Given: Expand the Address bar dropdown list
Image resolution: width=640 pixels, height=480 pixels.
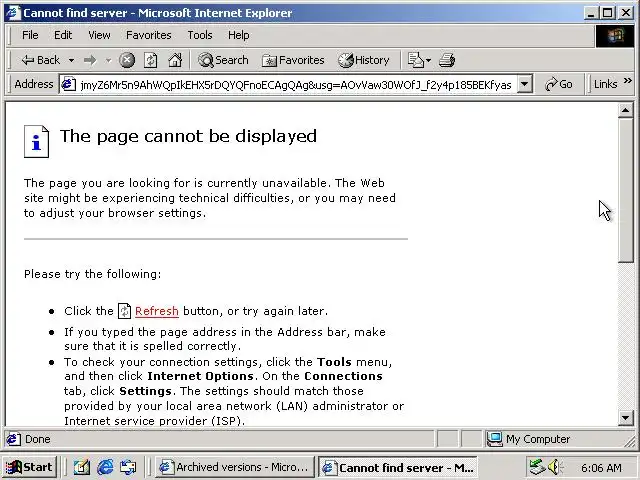Looking at the screenshot, I should pos(525,84).
